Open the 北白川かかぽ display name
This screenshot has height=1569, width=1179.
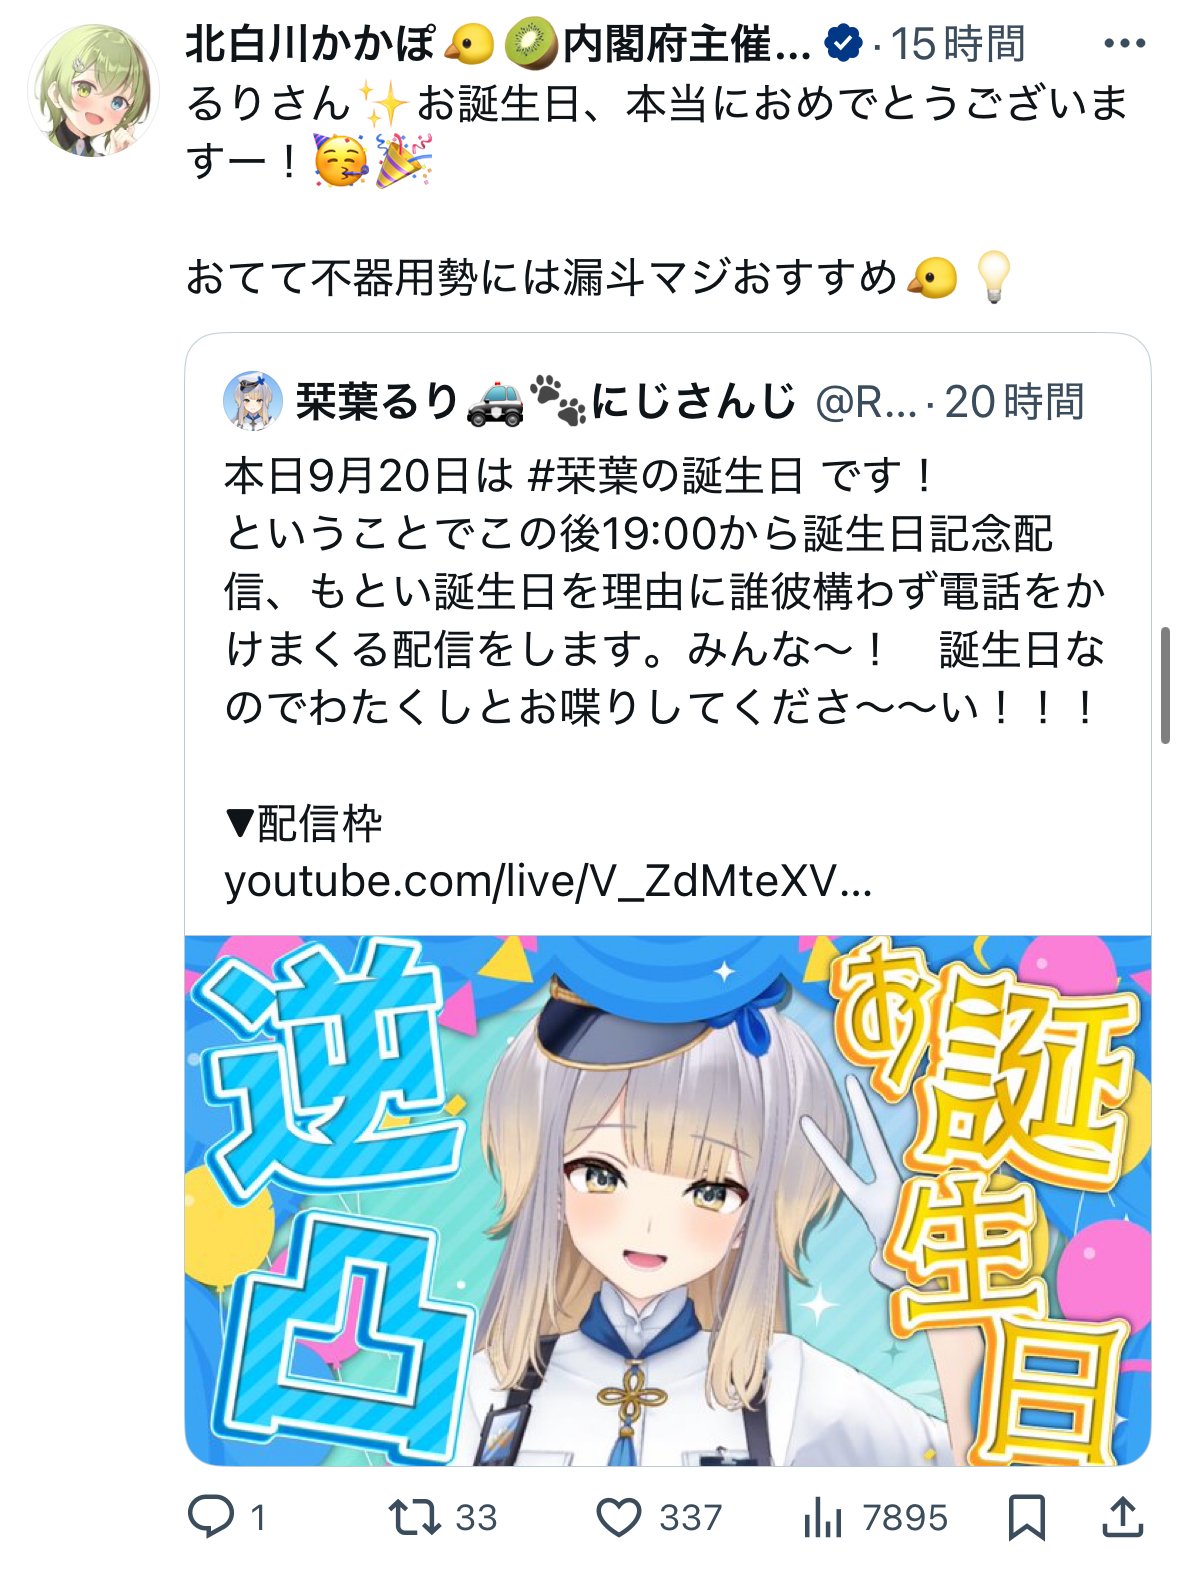tap(498, 44)
